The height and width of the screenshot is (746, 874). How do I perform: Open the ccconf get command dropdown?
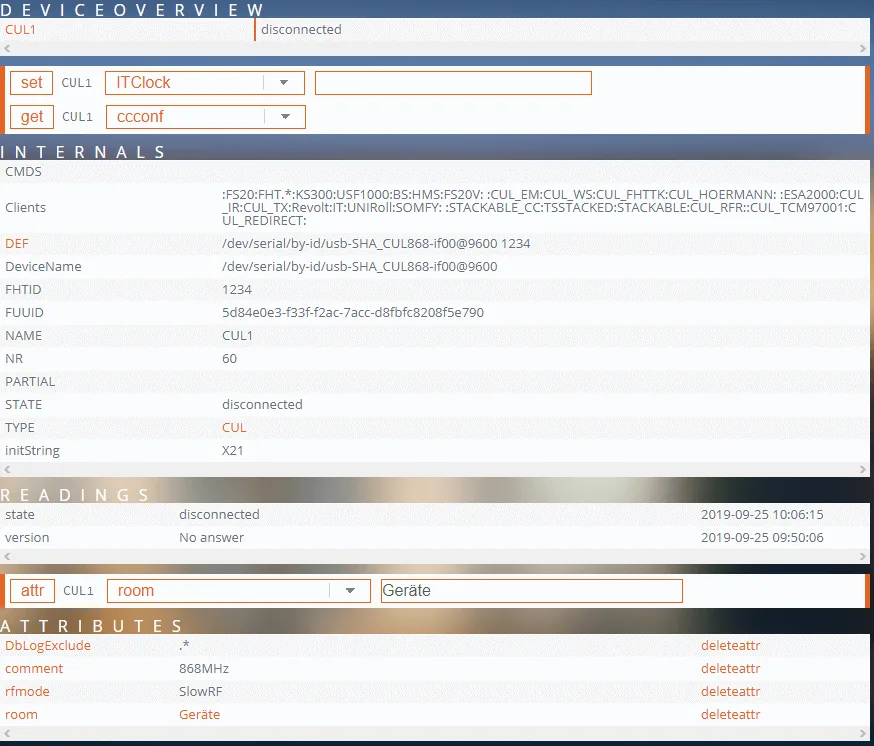[206, 117]
